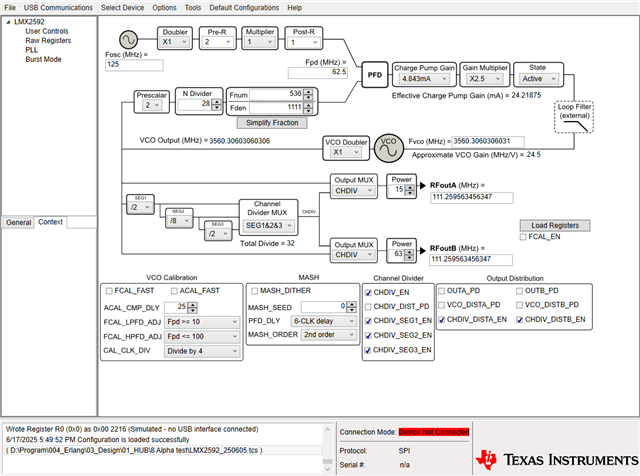640x476 pixels.
Task: Uncheck the CHDIV_SEG3_EN checkbox
Action: [x=368, y=350]
